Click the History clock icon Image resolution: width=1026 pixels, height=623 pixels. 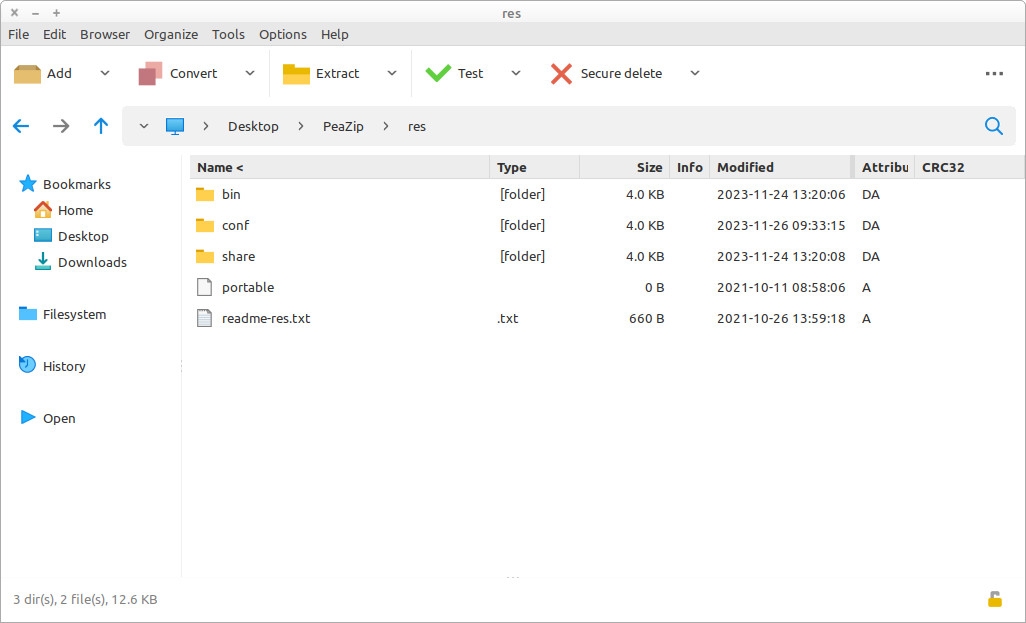[x=27, y=365]
